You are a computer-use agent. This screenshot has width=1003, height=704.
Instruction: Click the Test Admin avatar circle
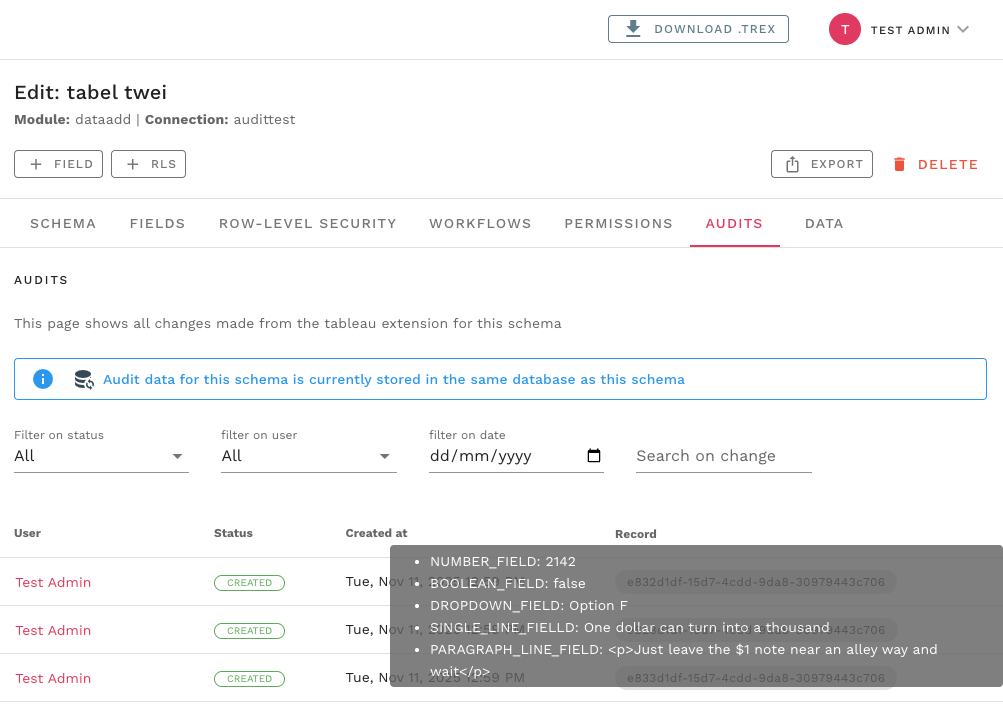[845, 29]
